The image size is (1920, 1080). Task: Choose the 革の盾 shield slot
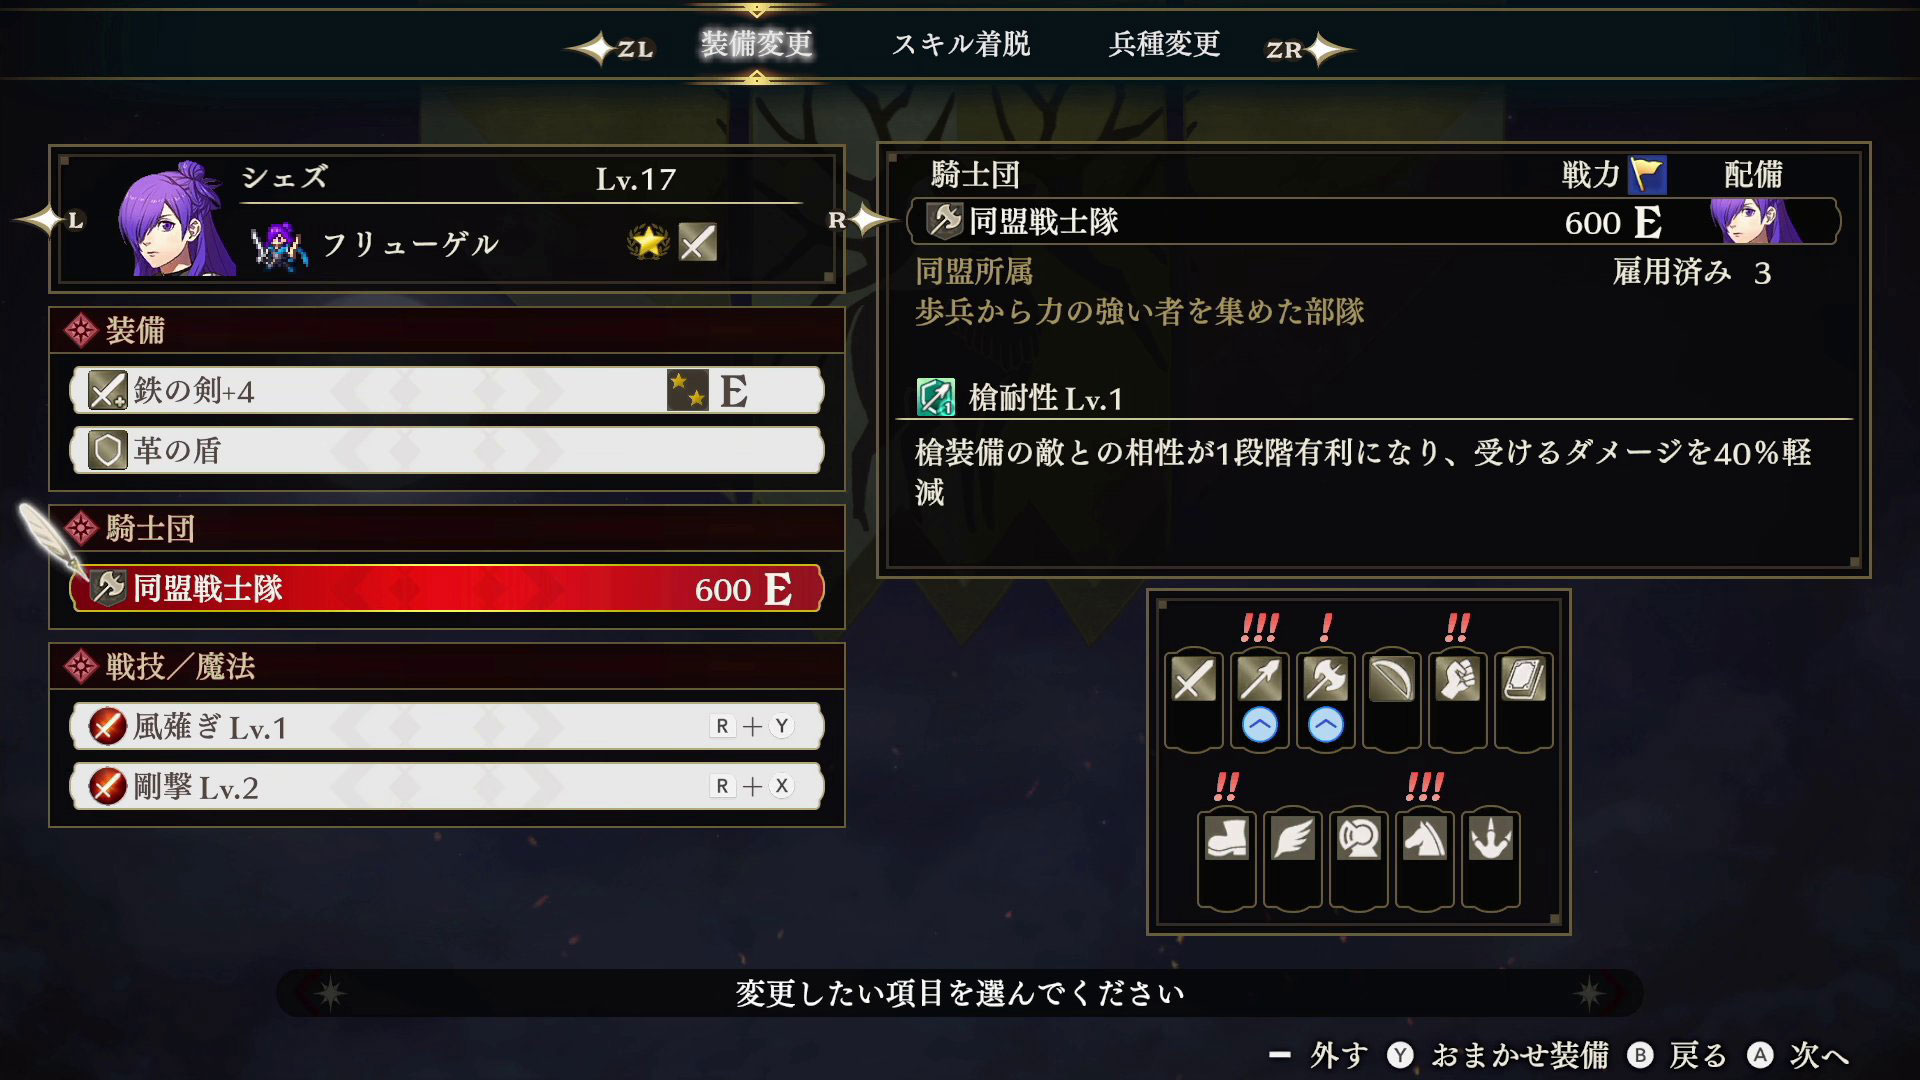447,450
